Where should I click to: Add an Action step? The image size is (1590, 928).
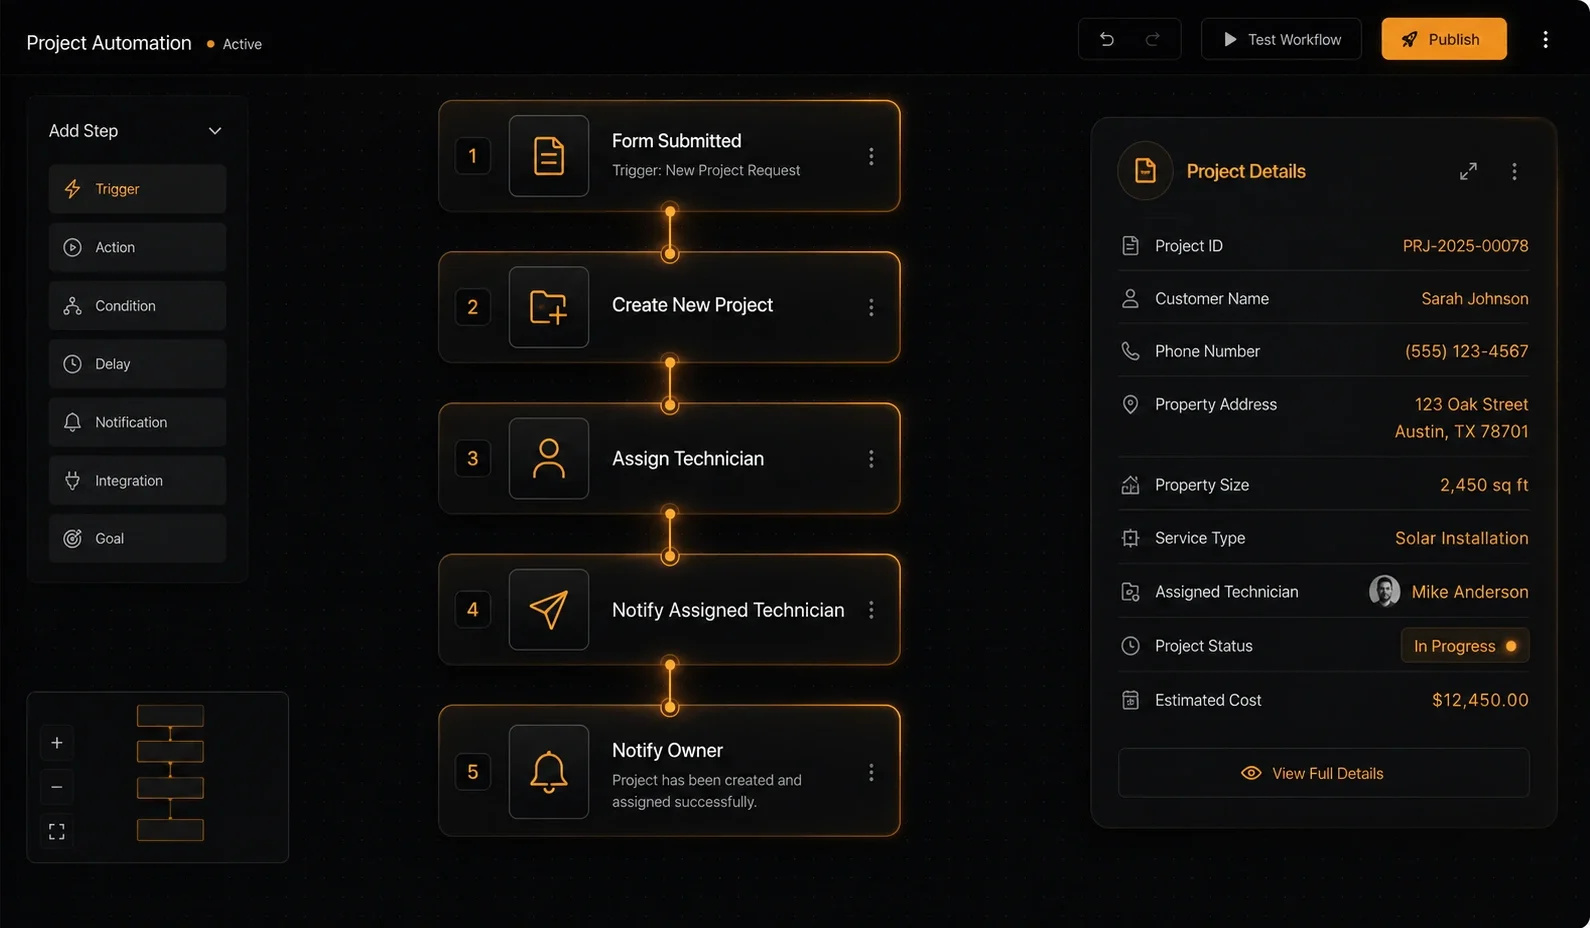pos(137,247)
